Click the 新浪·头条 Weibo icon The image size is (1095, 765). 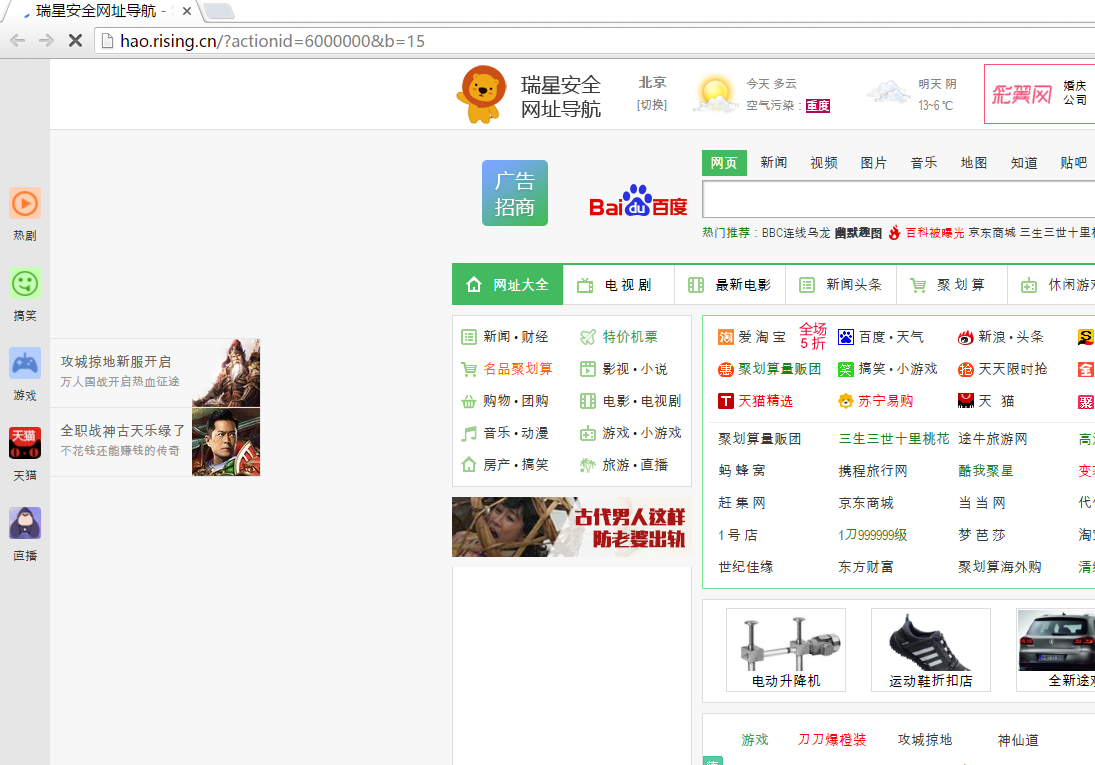click(966, 337)
